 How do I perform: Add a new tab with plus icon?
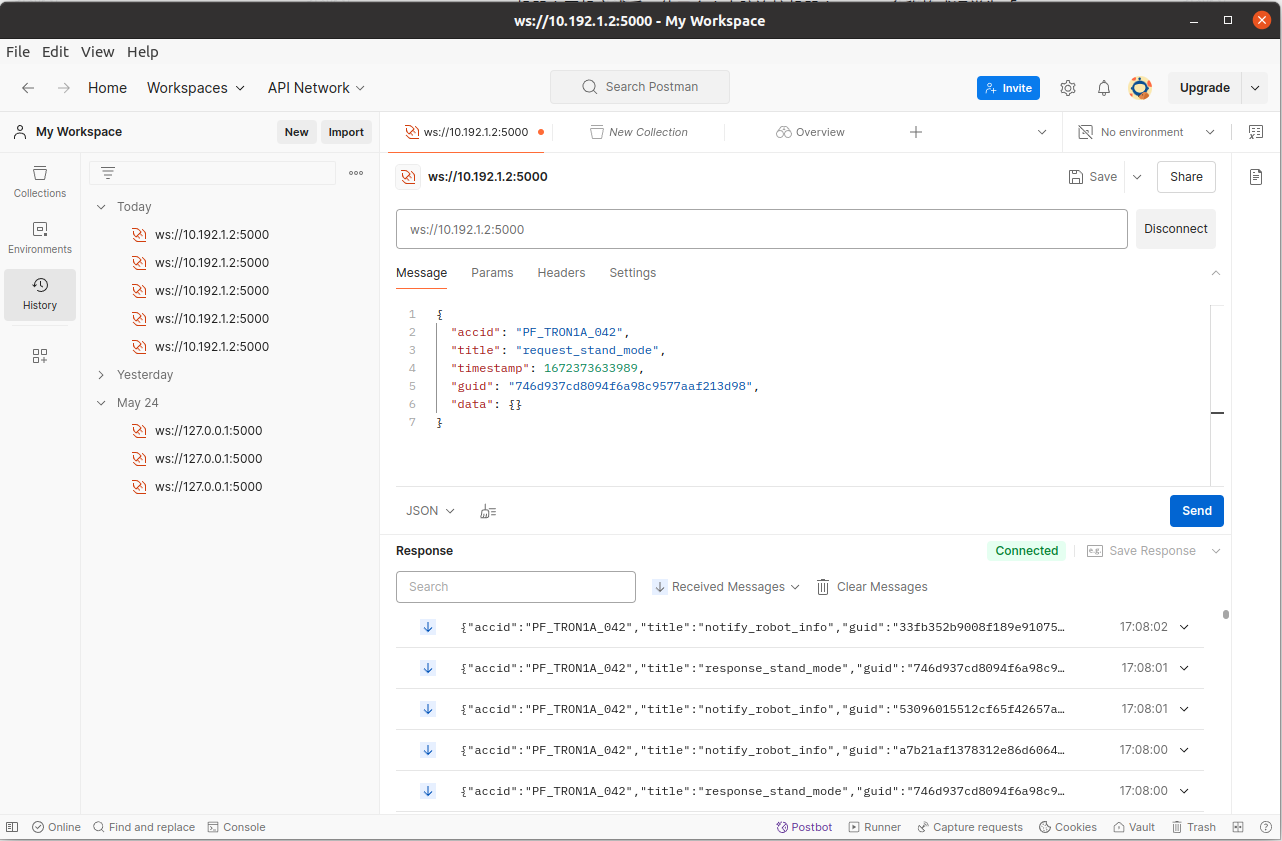[915, 132]
